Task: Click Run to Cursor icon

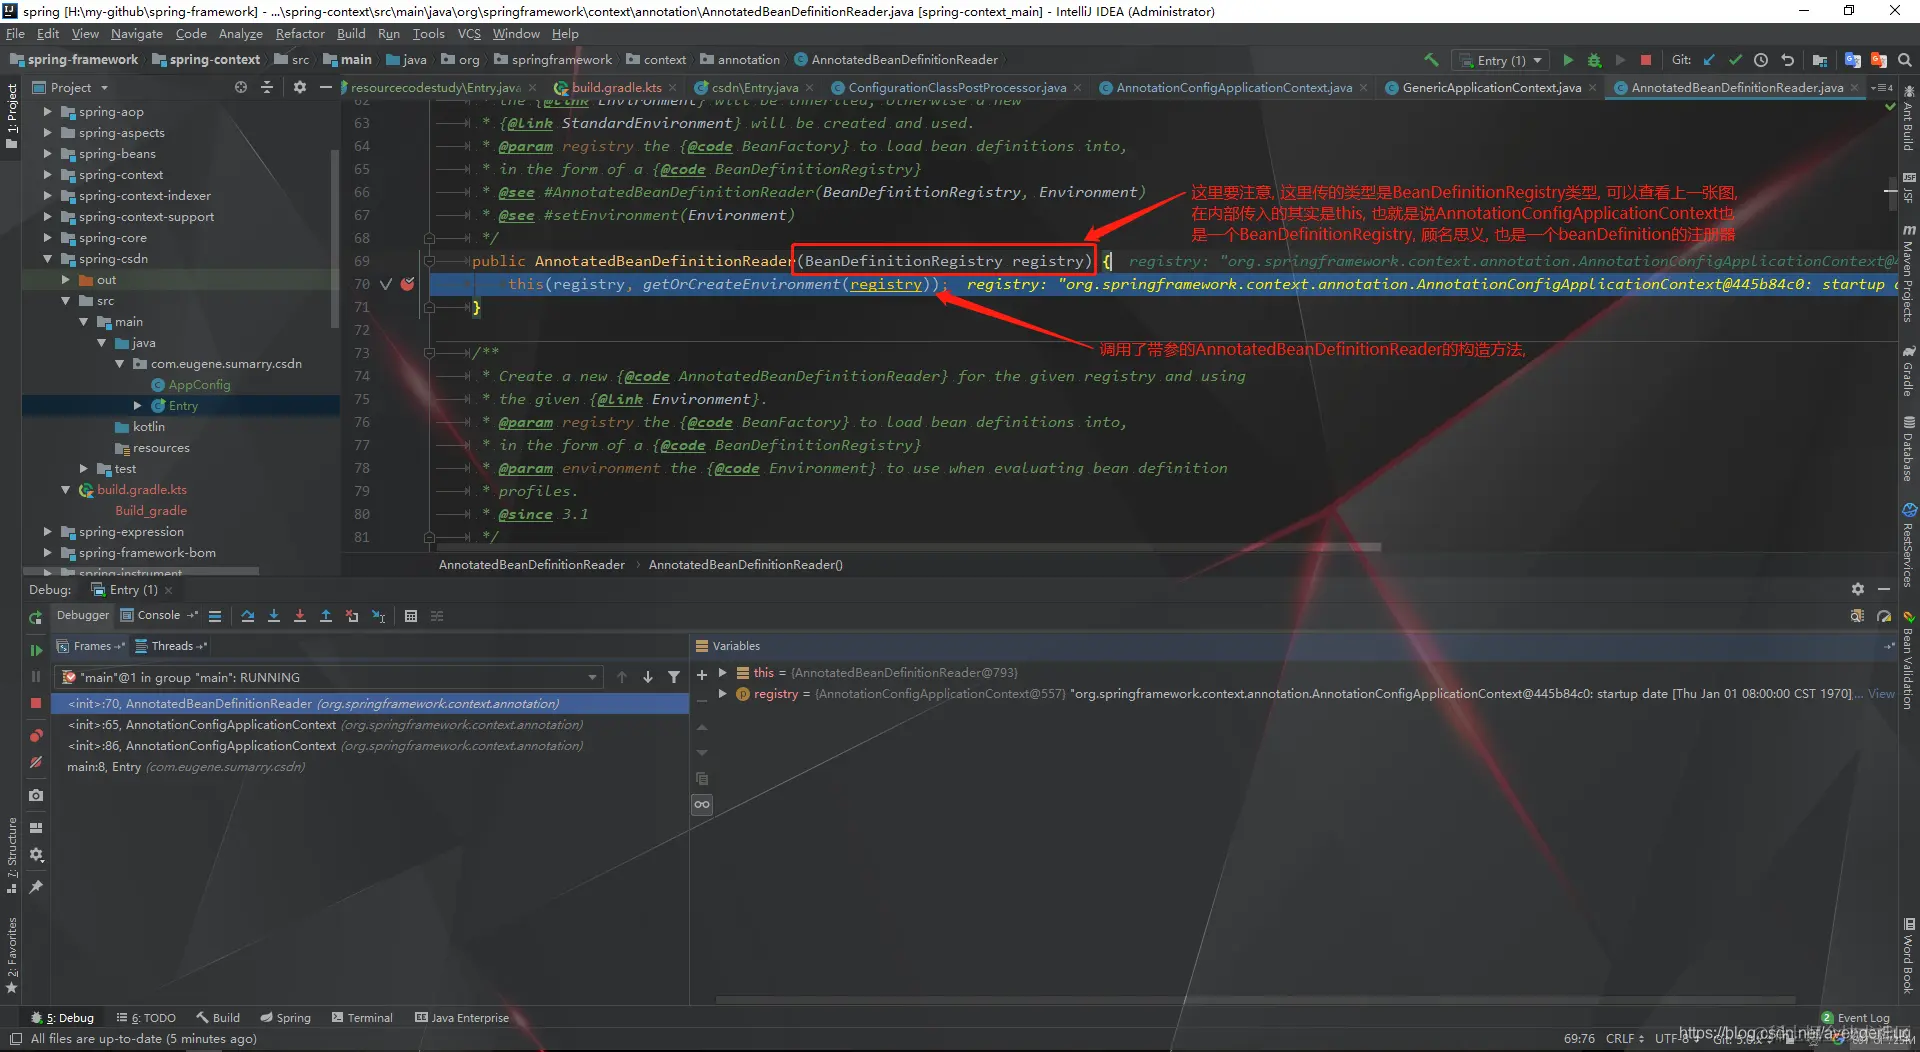Action: point(378,616)
